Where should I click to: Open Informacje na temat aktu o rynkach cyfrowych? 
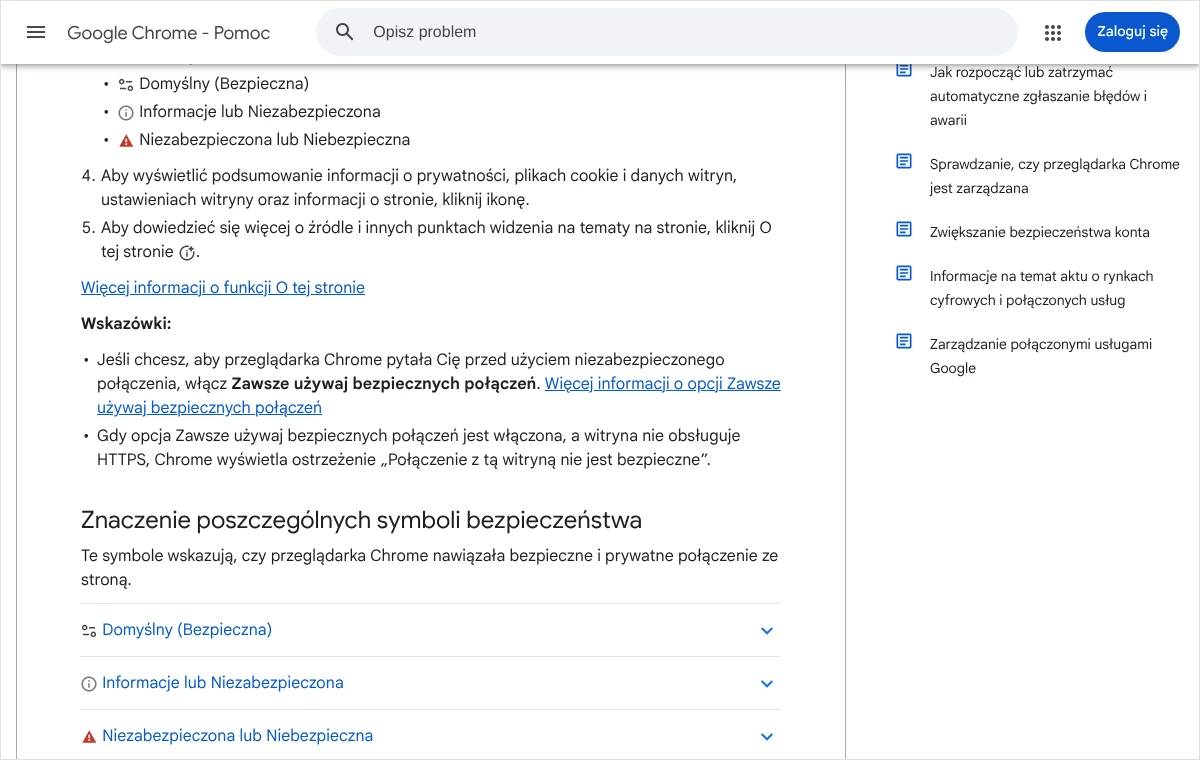[1042, 288]
